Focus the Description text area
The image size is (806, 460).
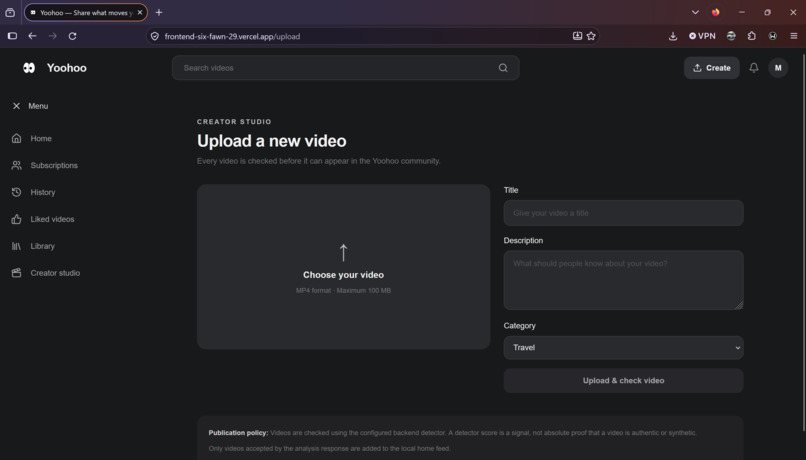click(x=624, y=280)
